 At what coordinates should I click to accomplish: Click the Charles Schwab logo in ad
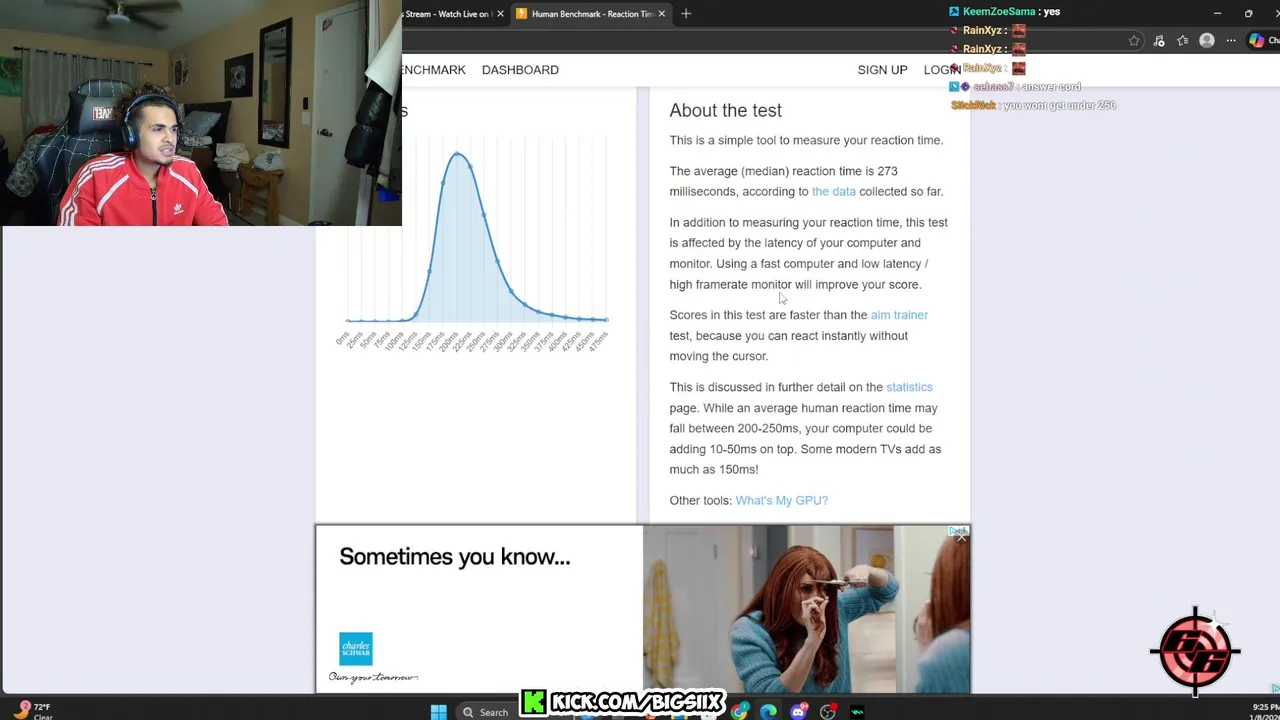(356, 648)
